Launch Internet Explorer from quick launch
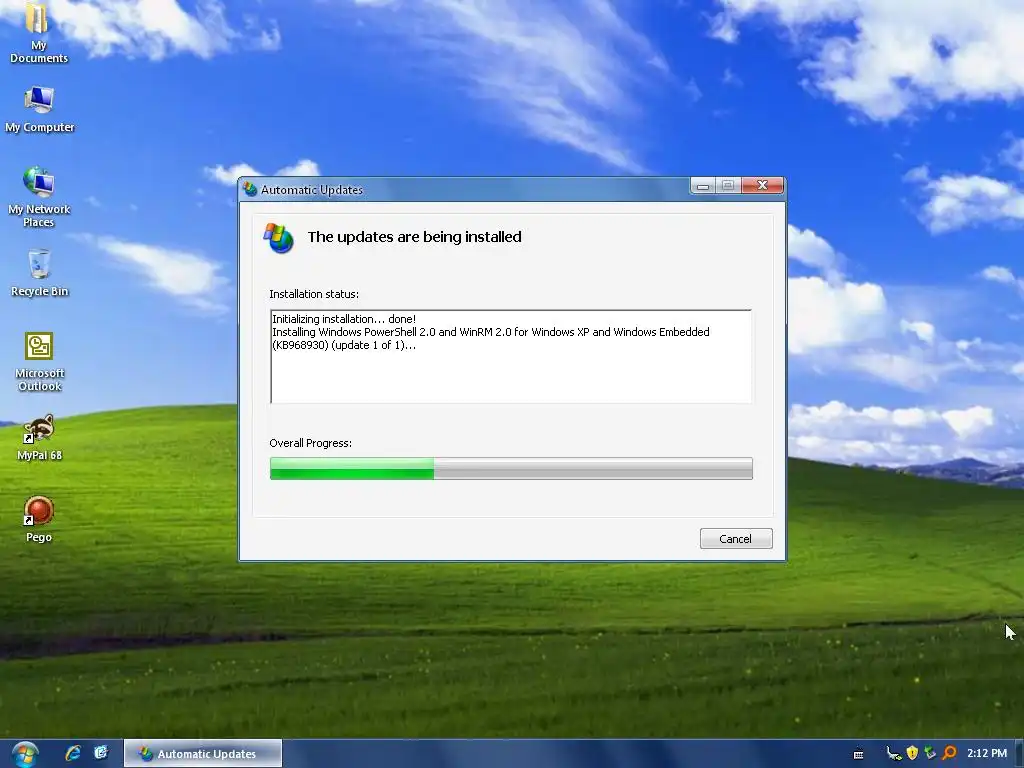 pos(72,753)
